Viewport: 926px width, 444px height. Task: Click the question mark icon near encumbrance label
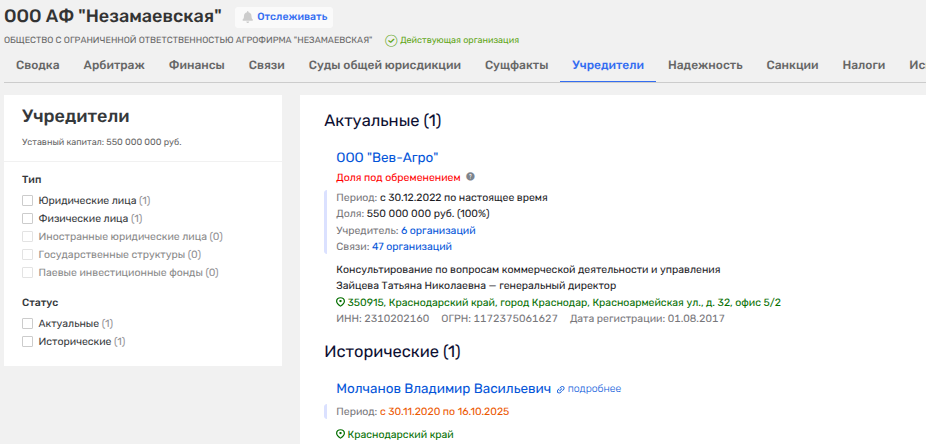471,177
